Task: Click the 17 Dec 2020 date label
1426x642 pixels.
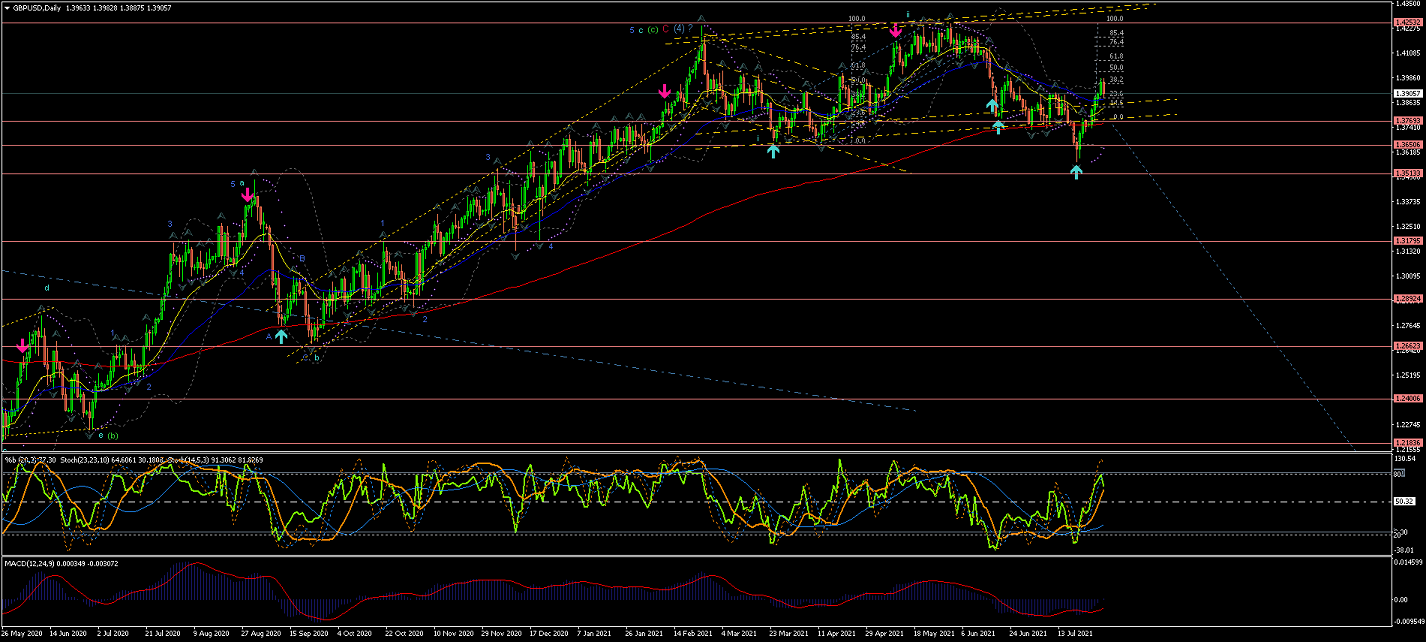Action: click(549, 634)
